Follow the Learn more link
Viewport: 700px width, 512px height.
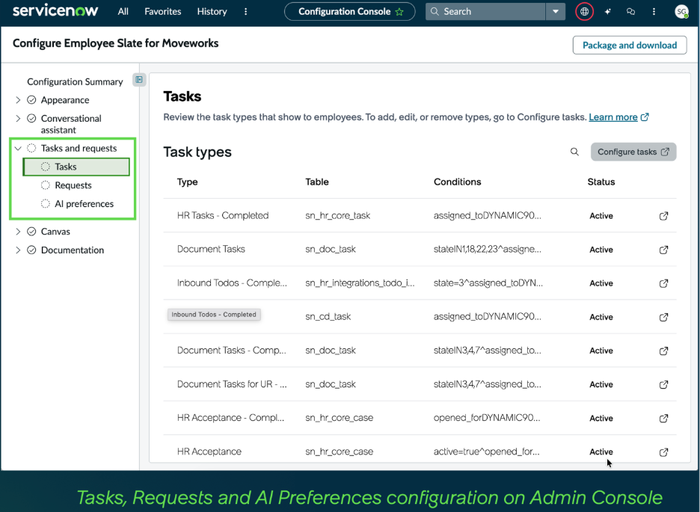click(613, 117)
